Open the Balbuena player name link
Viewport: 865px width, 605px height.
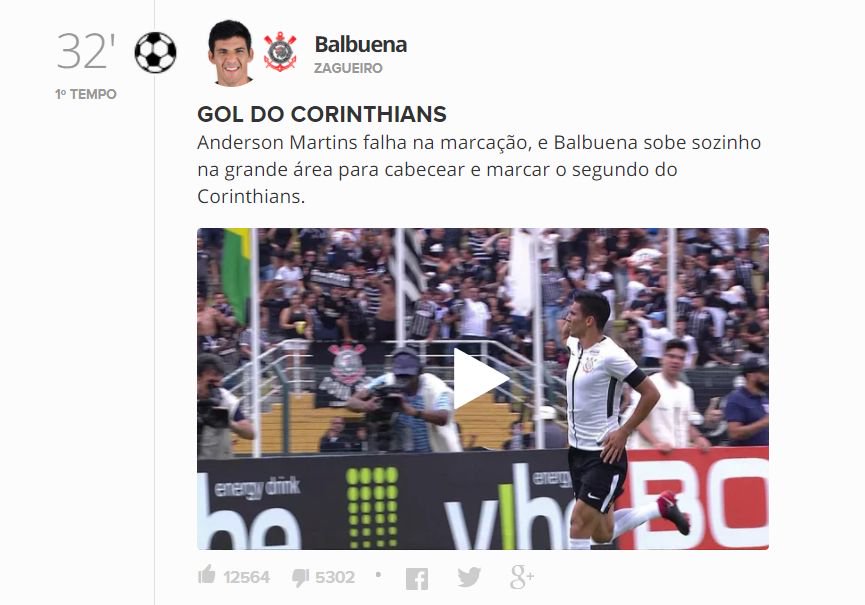click(361, 45)
